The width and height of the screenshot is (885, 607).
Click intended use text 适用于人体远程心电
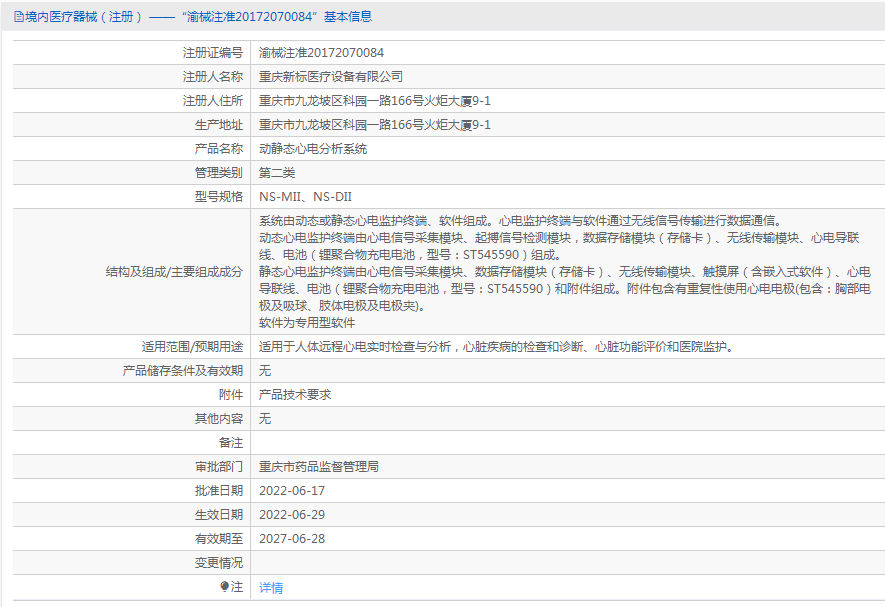pos(497,346)
